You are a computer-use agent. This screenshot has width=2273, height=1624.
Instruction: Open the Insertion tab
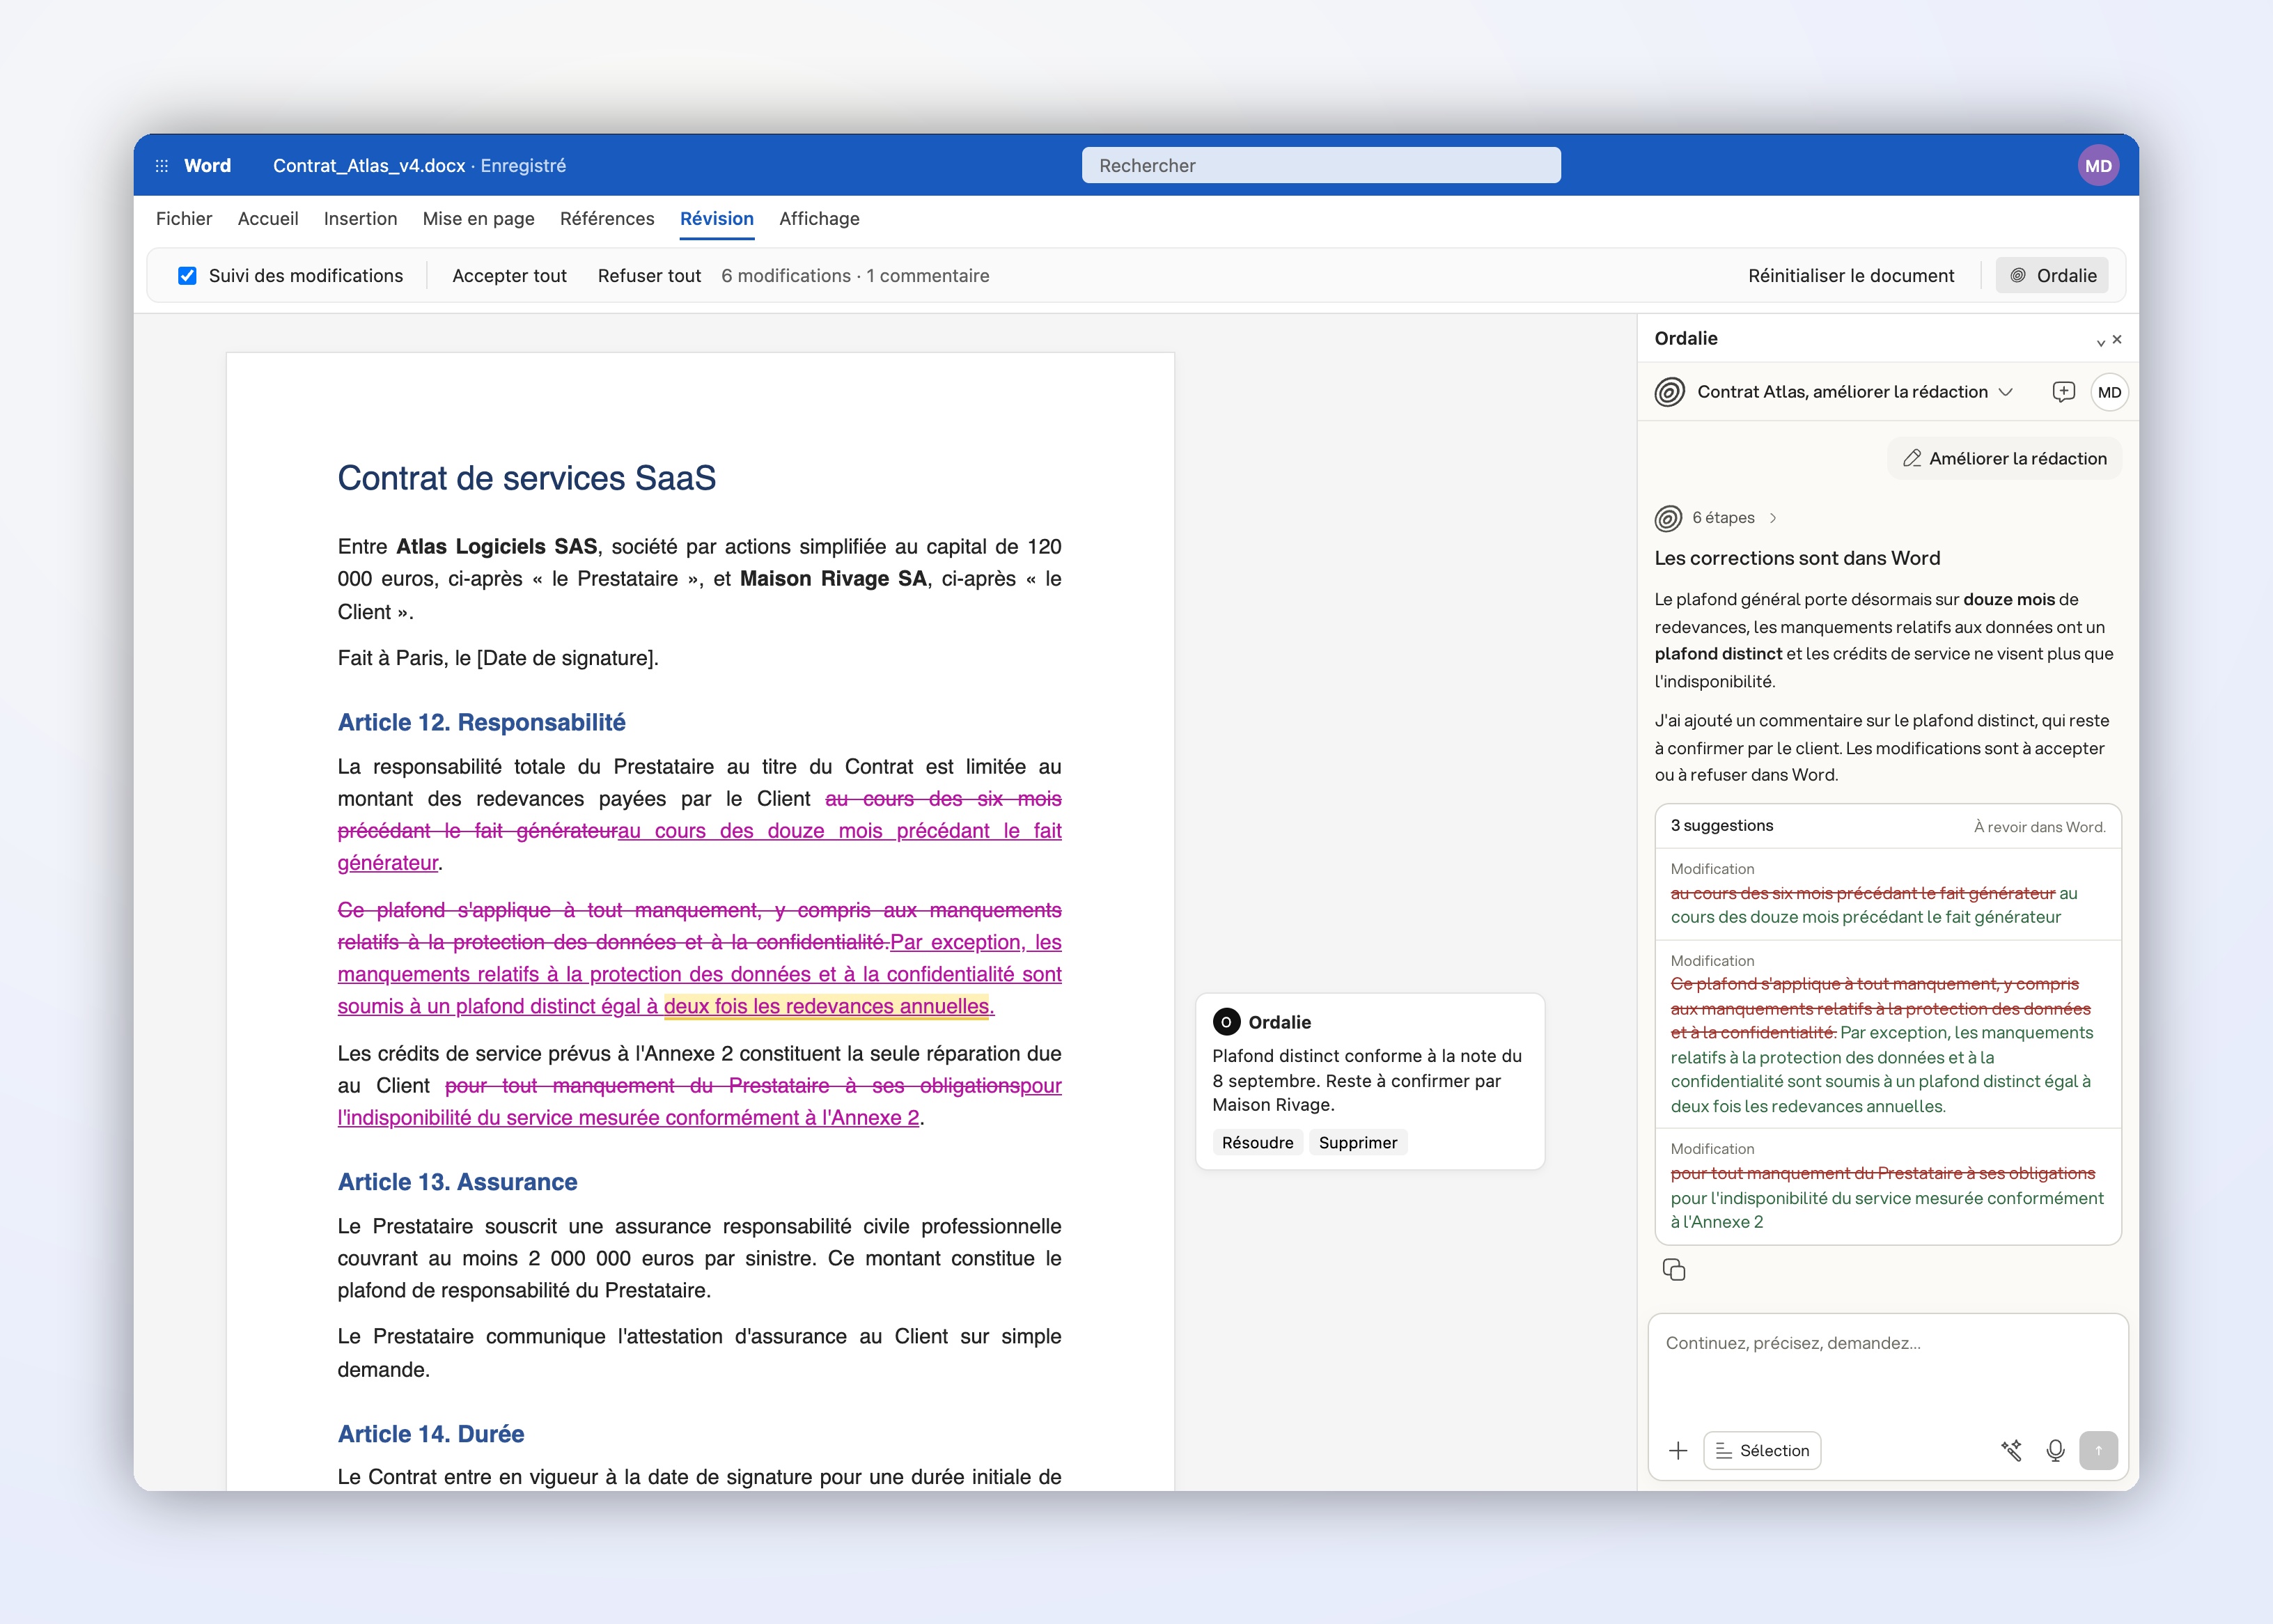360,219
